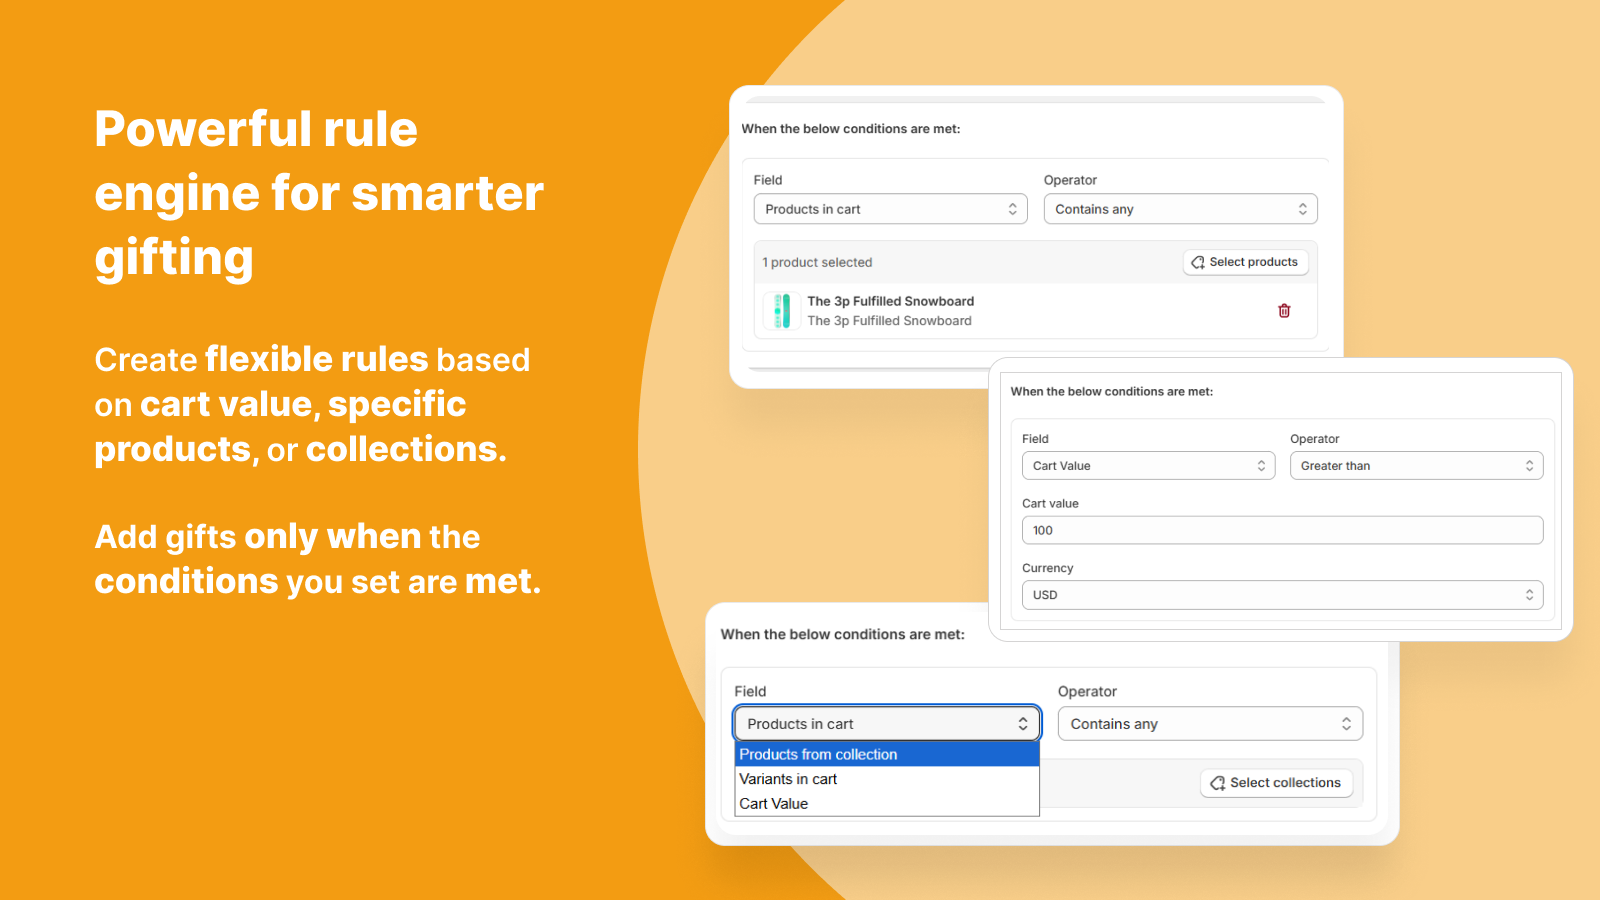Choose Cart Value option in dropdown list

click(x=887, y=804)
